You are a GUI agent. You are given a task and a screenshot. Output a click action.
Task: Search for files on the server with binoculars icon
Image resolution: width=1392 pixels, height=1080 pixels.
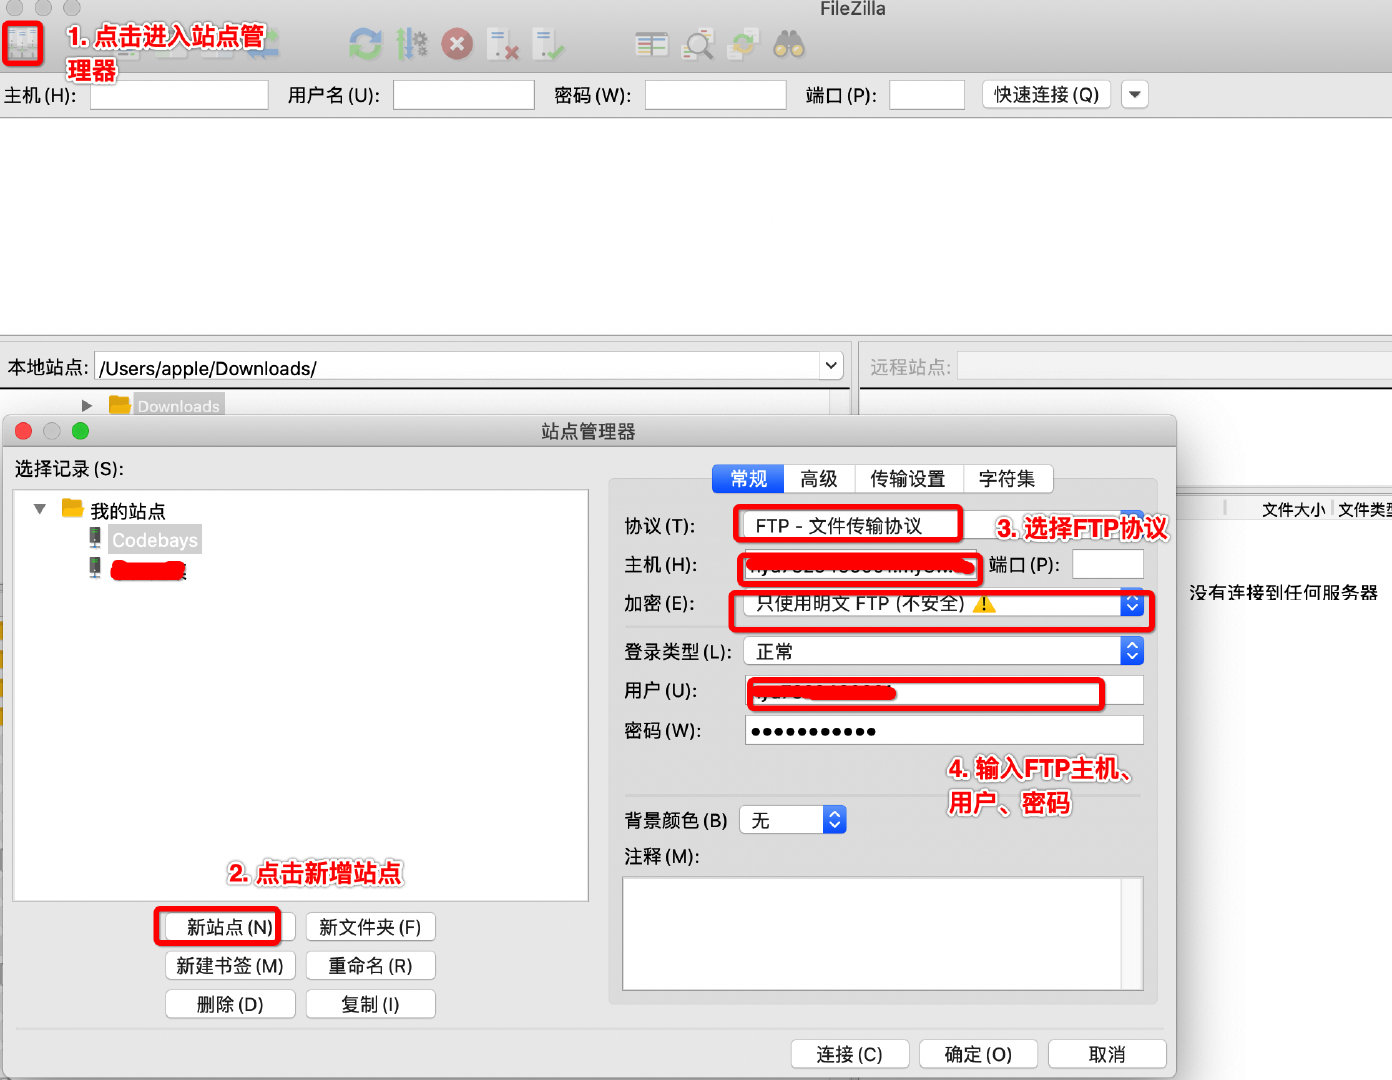pyautogui.click(x=789, y=44)
